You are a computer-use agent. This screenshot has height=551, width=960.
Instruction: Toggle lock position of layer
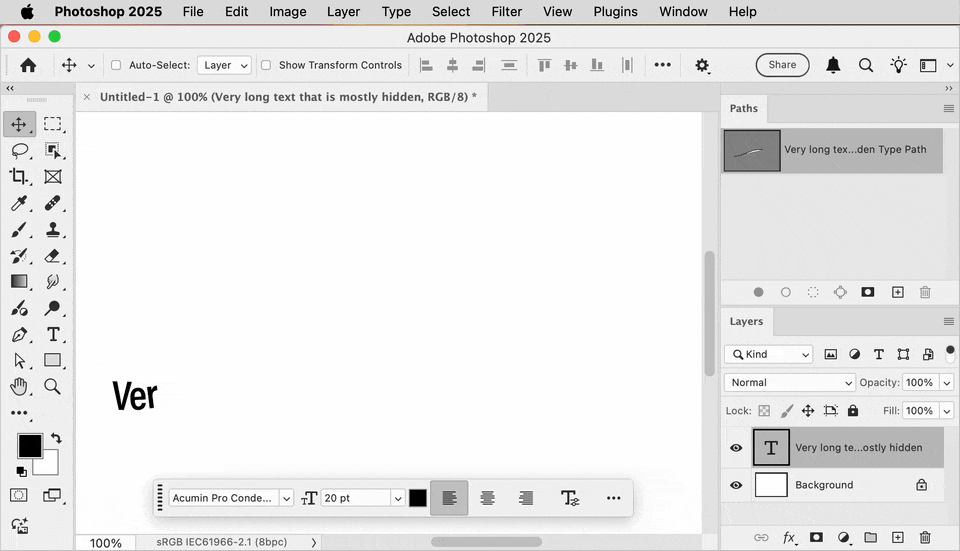click(x=808, y=411)
